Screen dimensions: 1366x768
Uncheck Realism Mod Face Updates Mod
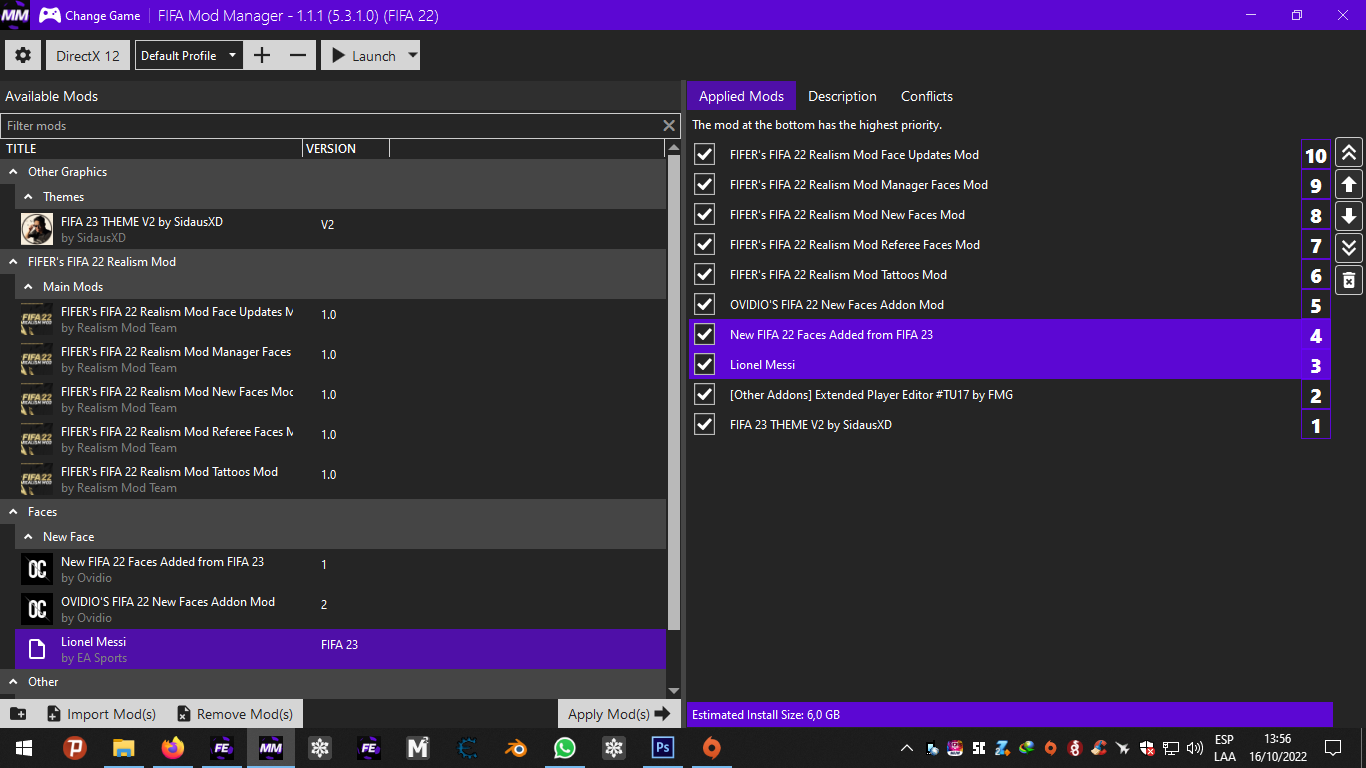[x=705, y=154]
